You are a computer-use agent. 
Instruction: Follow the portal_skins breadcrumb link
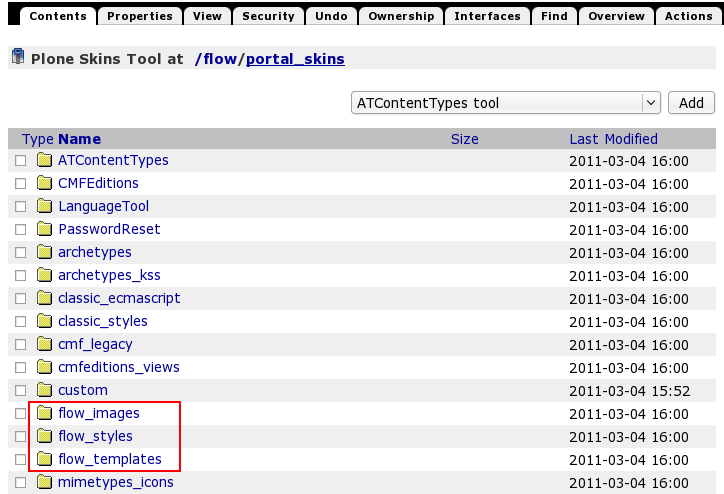pos(295,59)
